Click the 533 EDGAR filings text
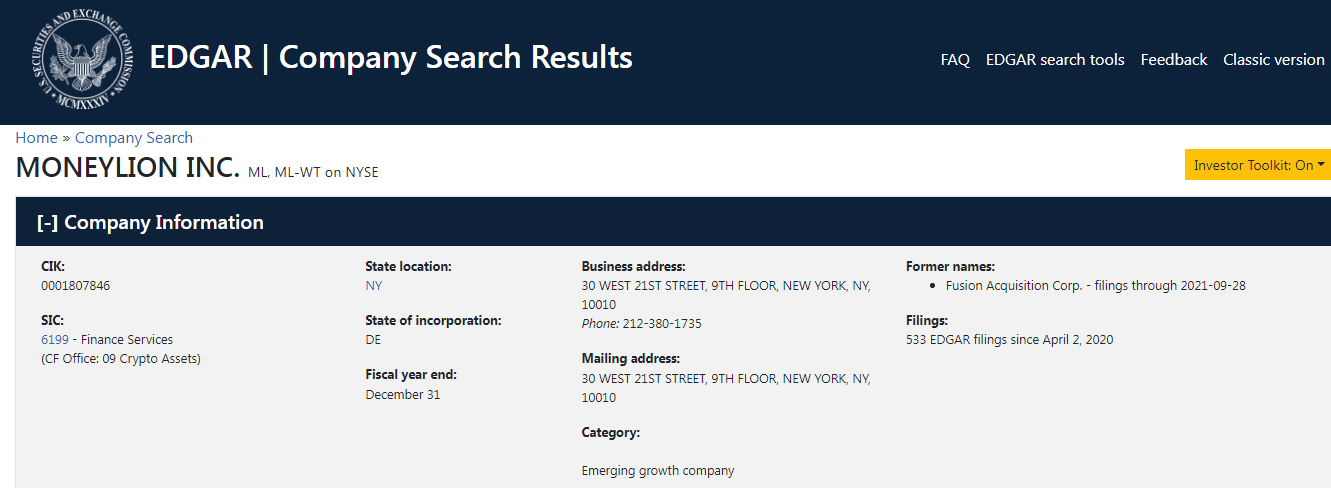 point(1009,340)
